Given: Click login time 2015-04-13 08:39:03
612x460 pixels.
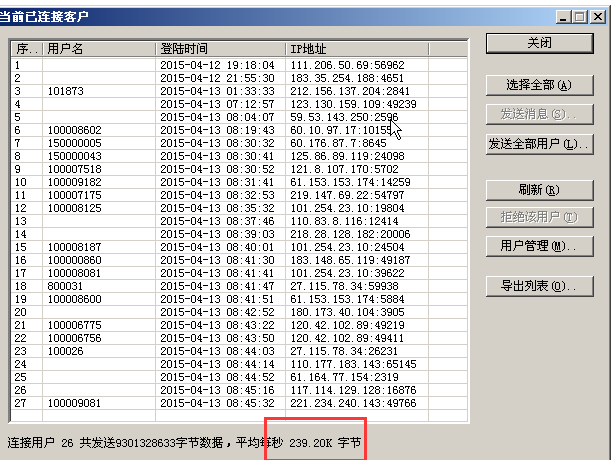Looking at the screenshot, I should pyautogui.click(x=217, y=234).
